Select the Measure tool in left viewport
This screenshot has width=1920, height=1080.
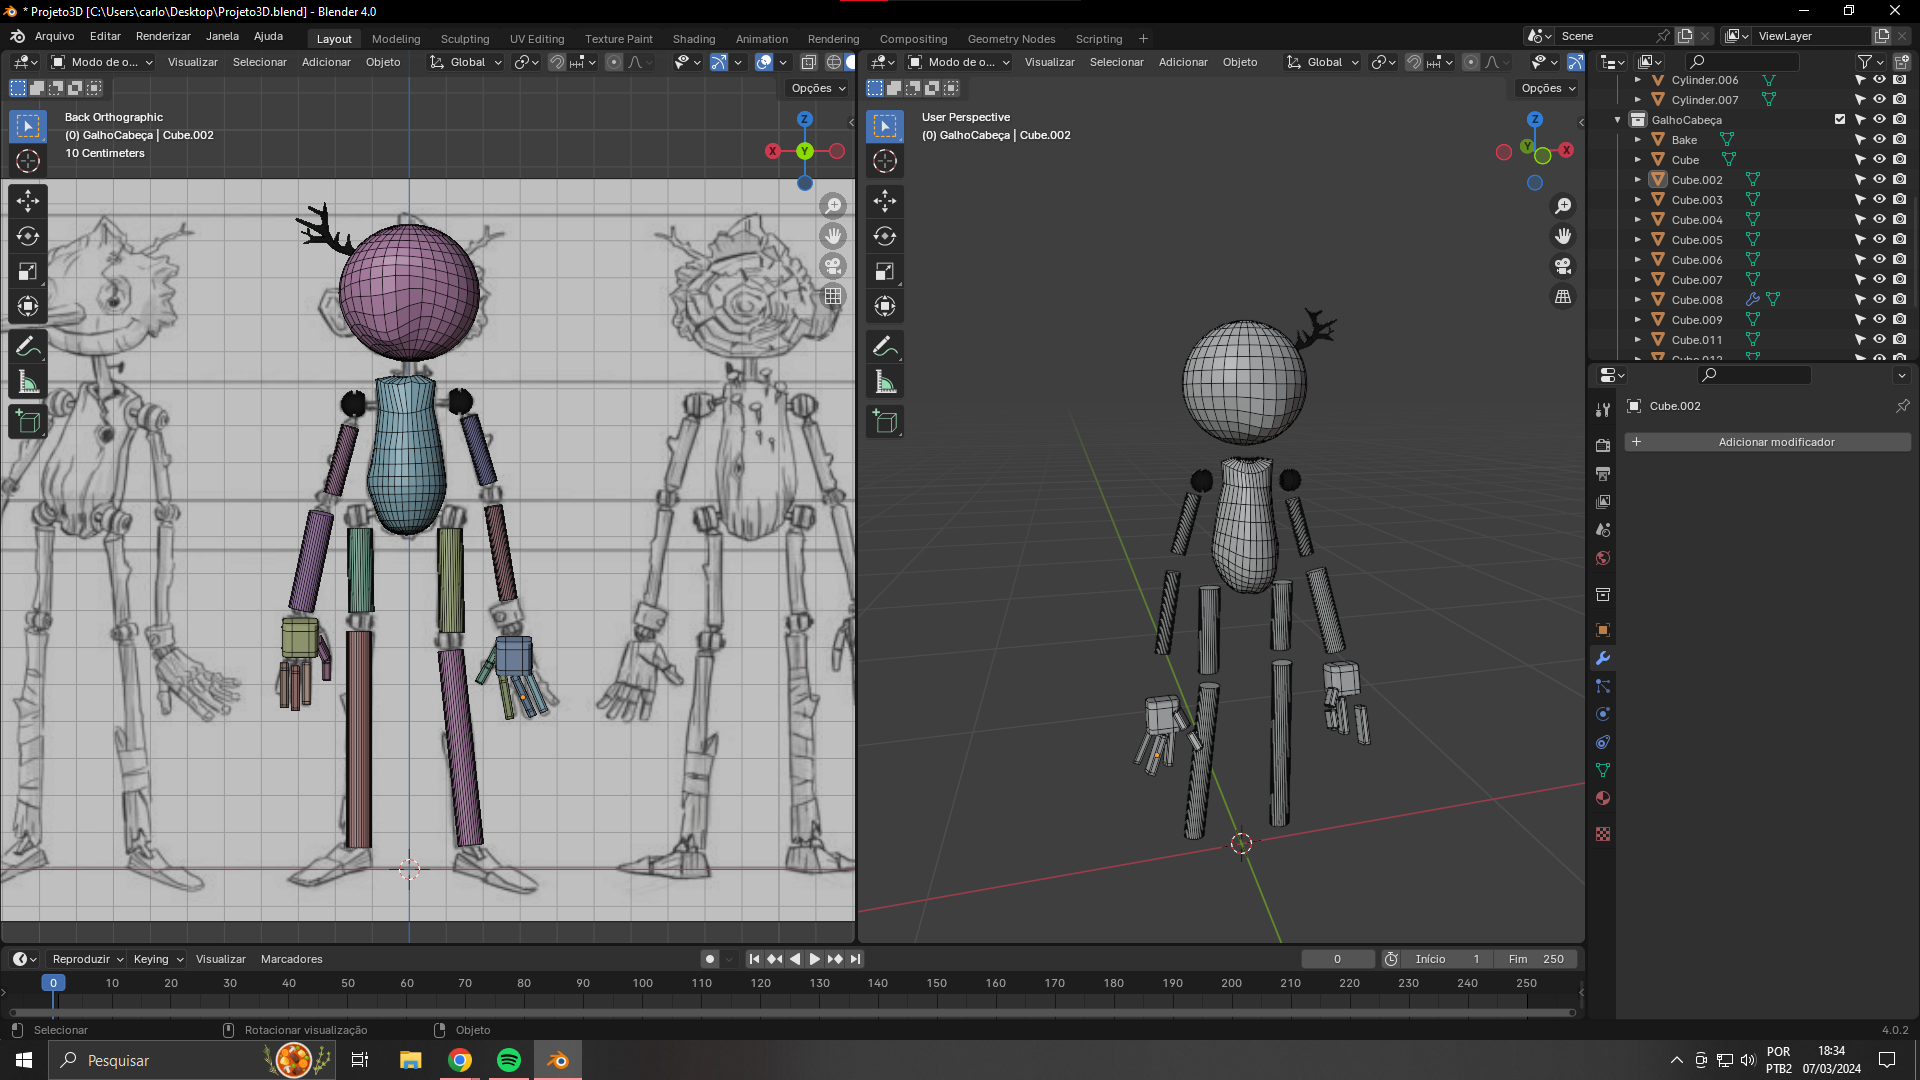click(x=28, y=382)
